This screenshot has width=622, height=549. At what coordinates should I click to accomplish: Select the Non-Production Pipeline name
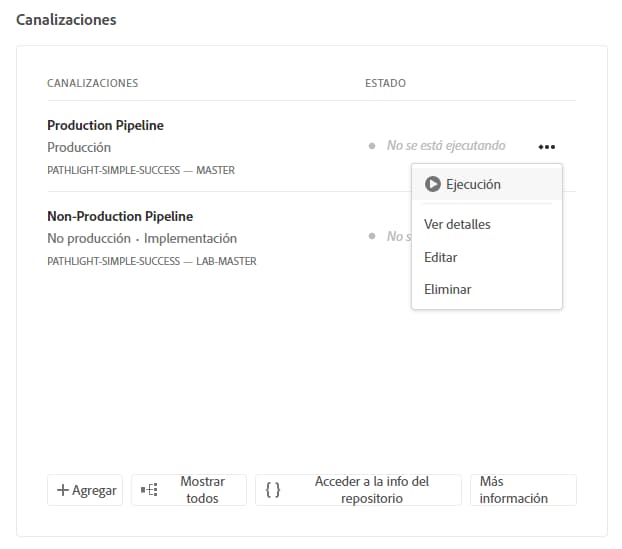tap(120, 216)
